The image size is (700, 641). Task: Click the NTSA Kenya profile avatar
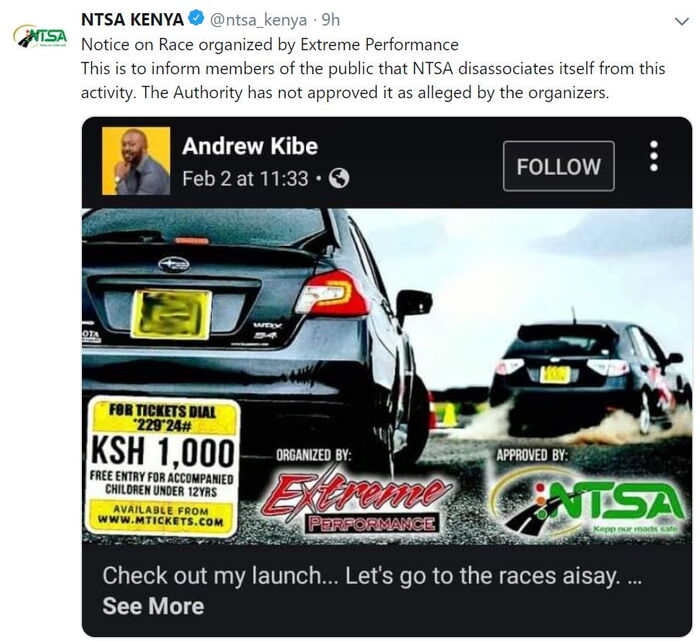pos(40,36)
